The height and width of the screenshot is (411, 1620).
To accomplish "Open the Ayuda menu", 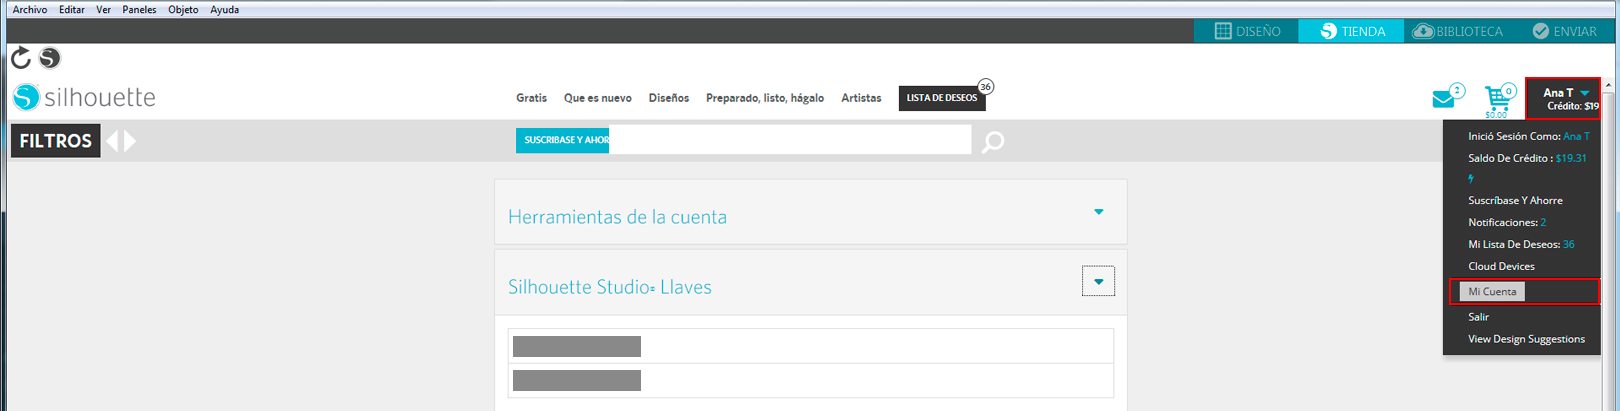I will 224,9.
